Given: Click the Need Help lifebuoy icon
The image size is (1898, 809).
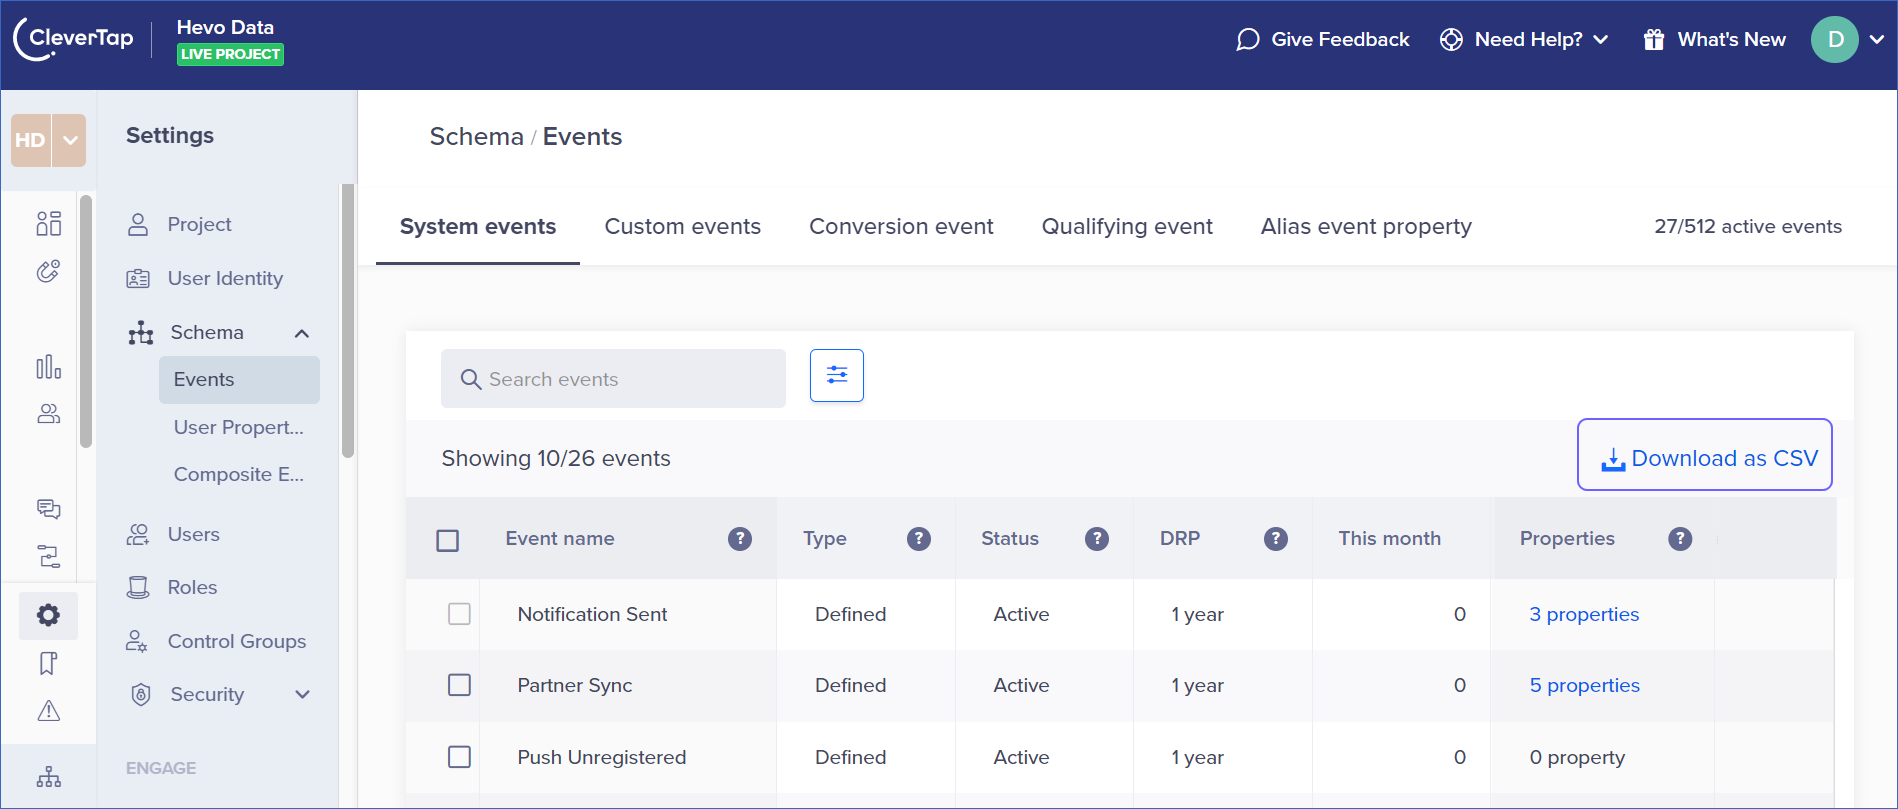Looking at the screenshot, I should click(1451, 39).
